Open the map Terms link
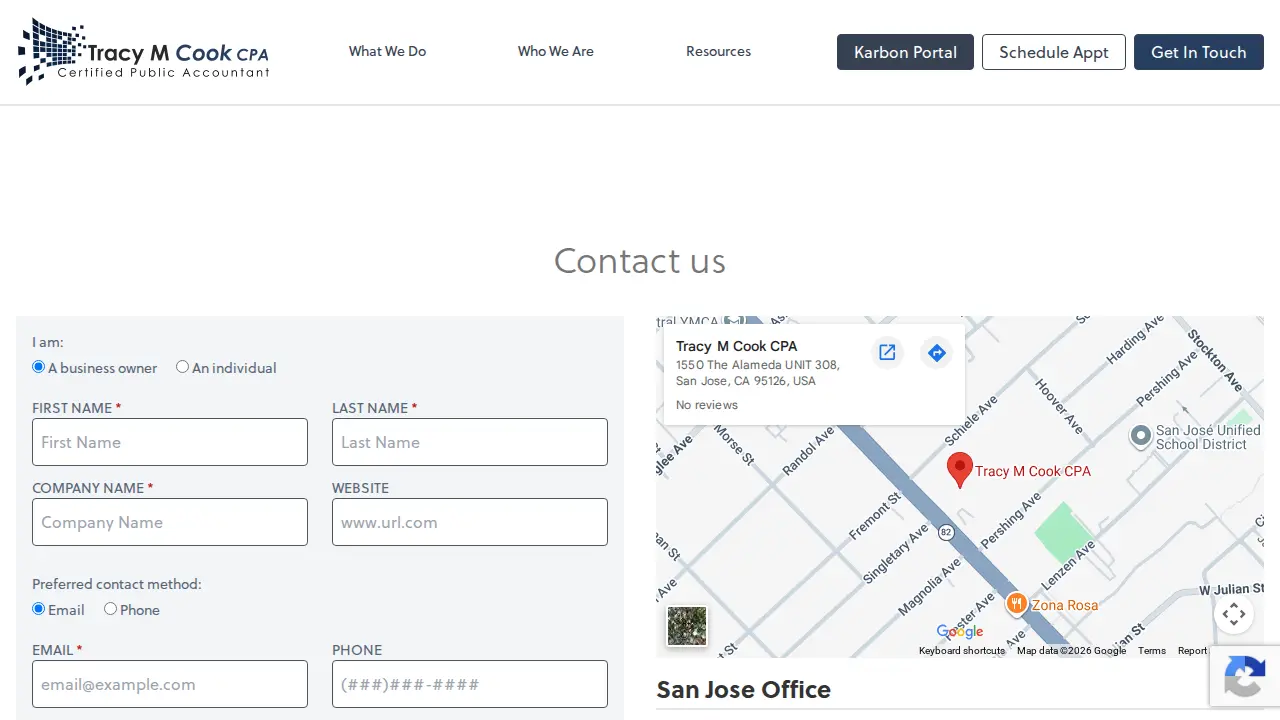1280x720 pixels. (x=1152, y=651)
